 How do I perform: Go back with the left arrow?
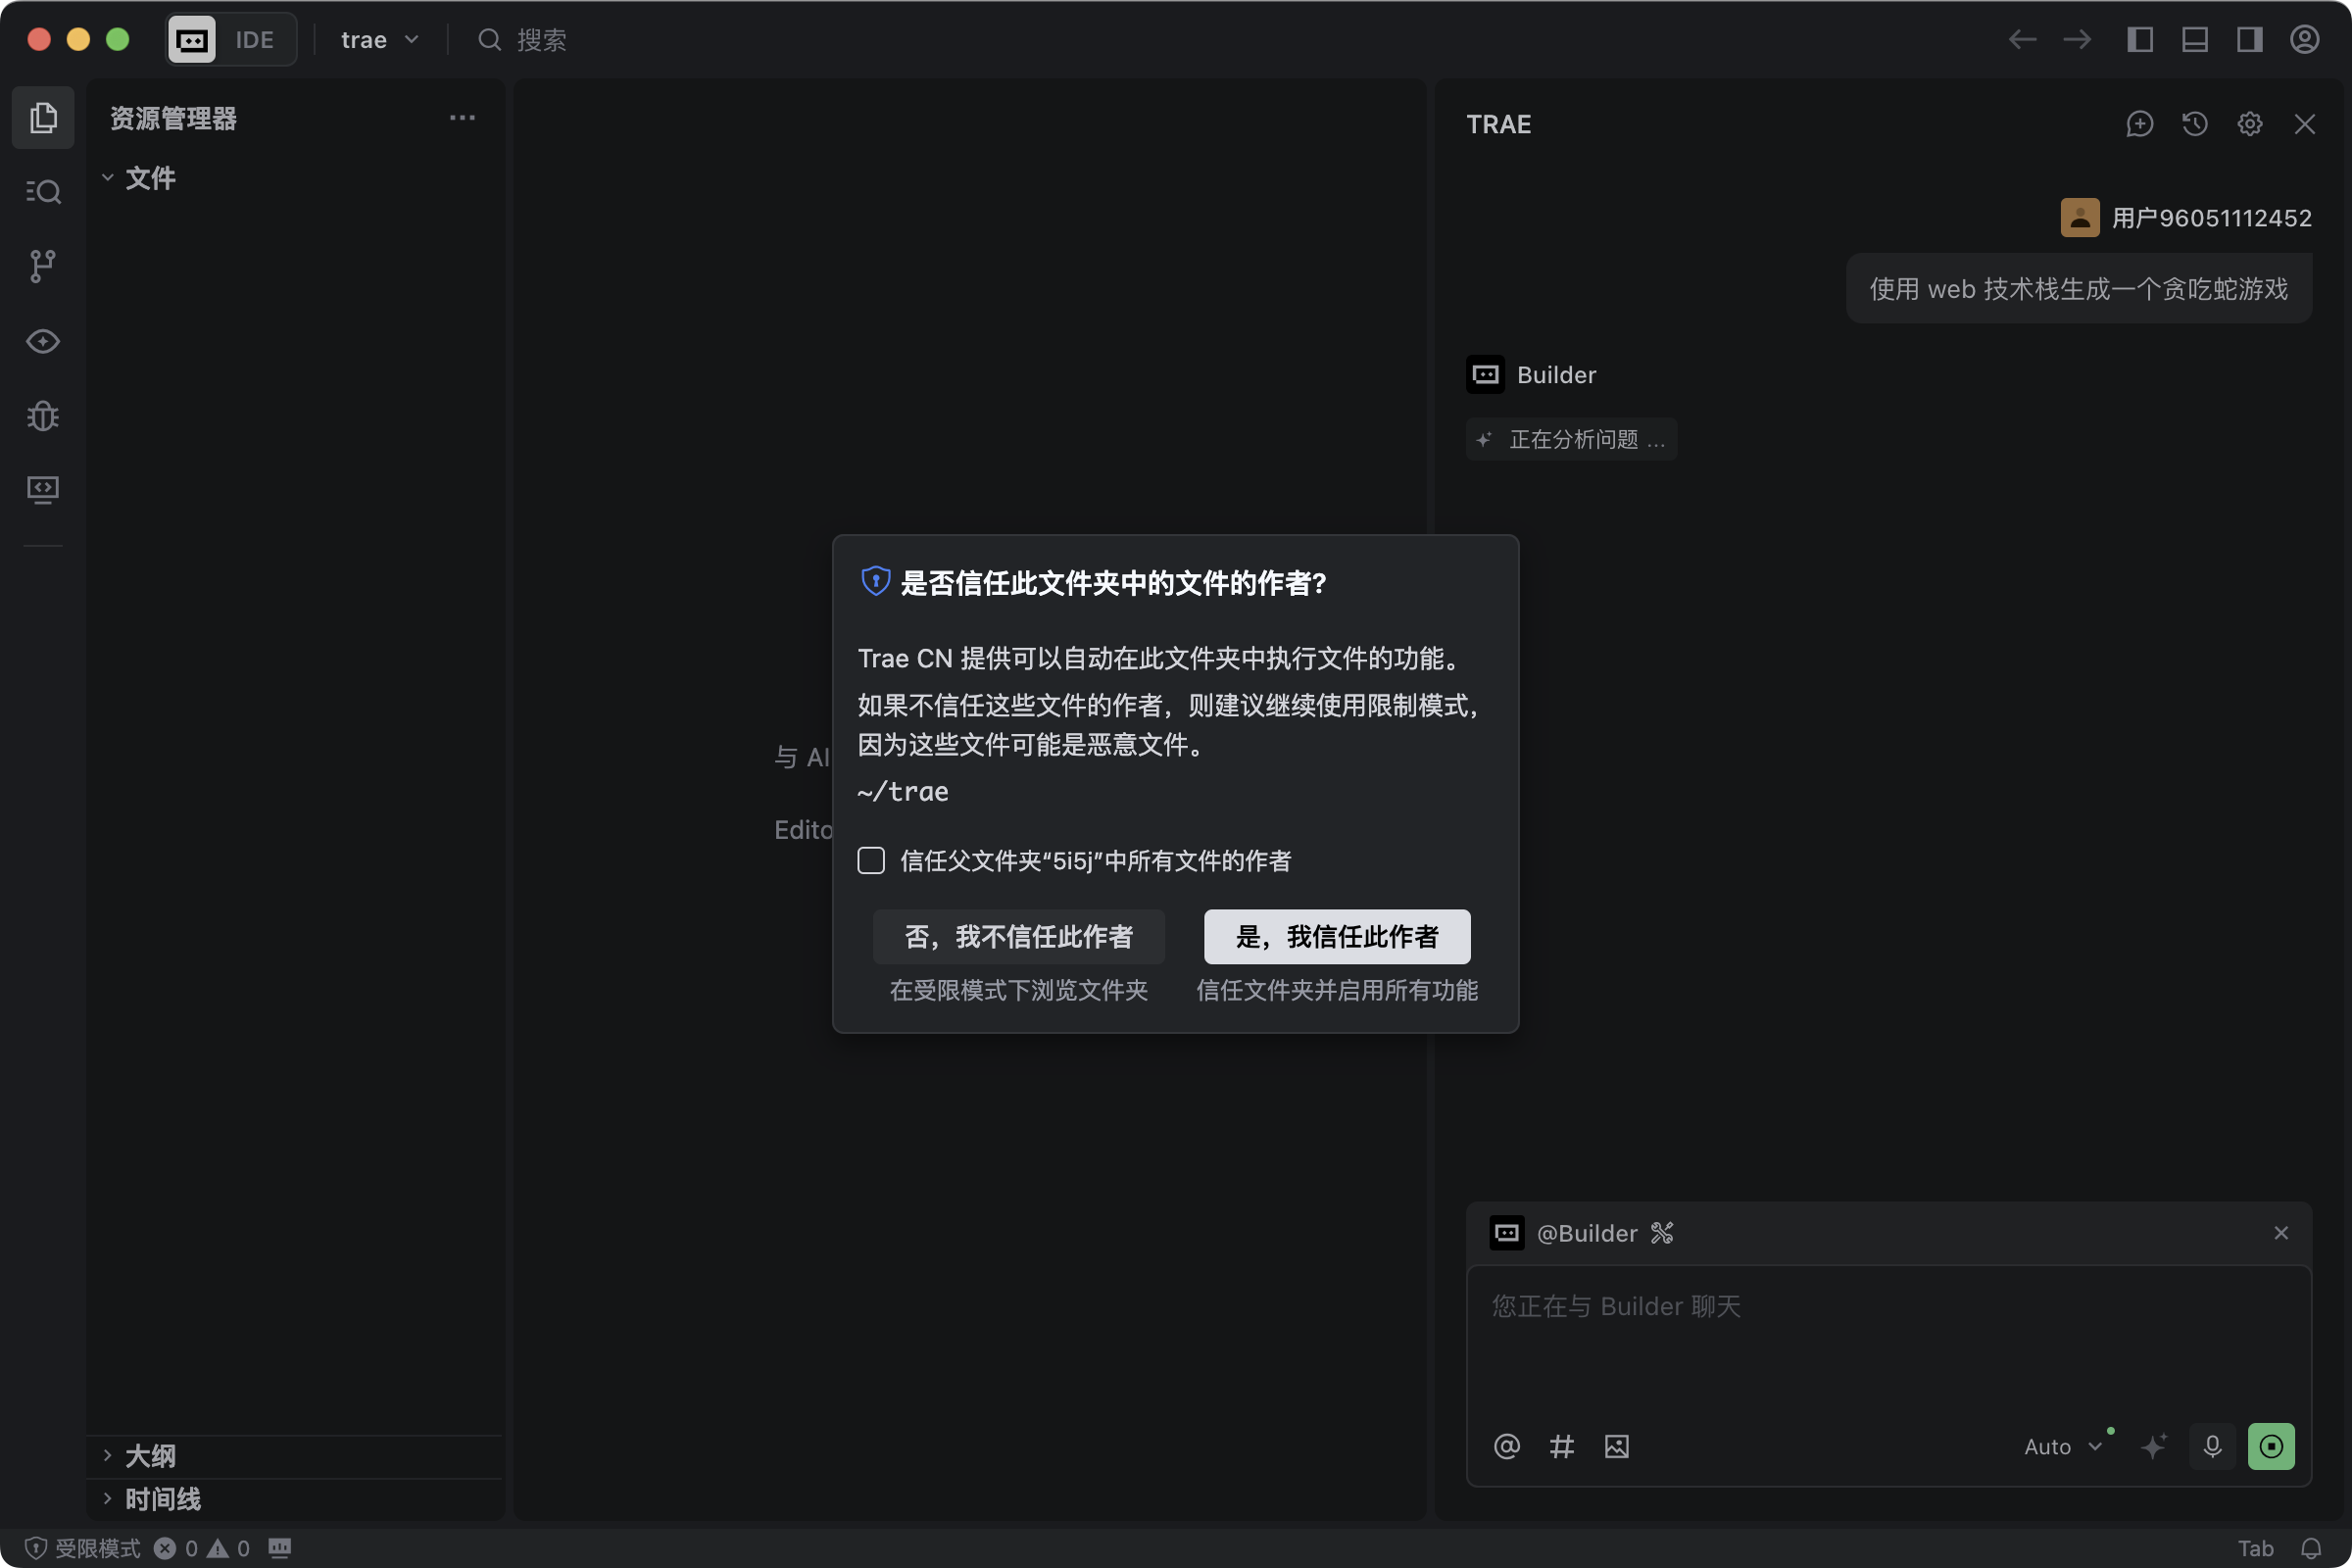click(x=2022, y=40)
